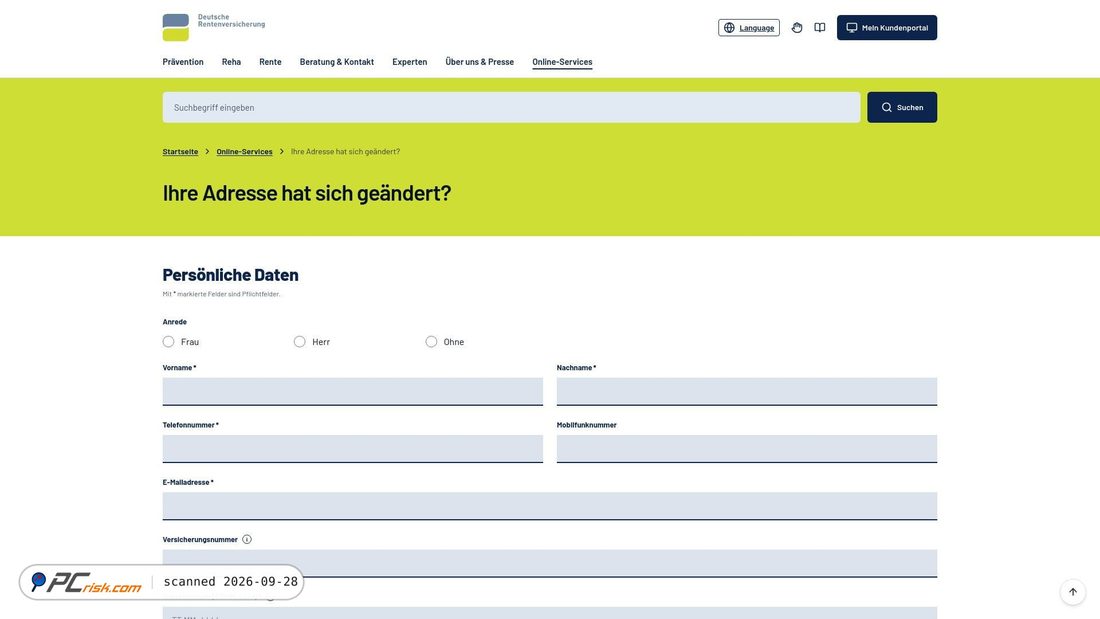The image size is (1100, 619).
Task: Click into the Nachname field
Action: 747,392
